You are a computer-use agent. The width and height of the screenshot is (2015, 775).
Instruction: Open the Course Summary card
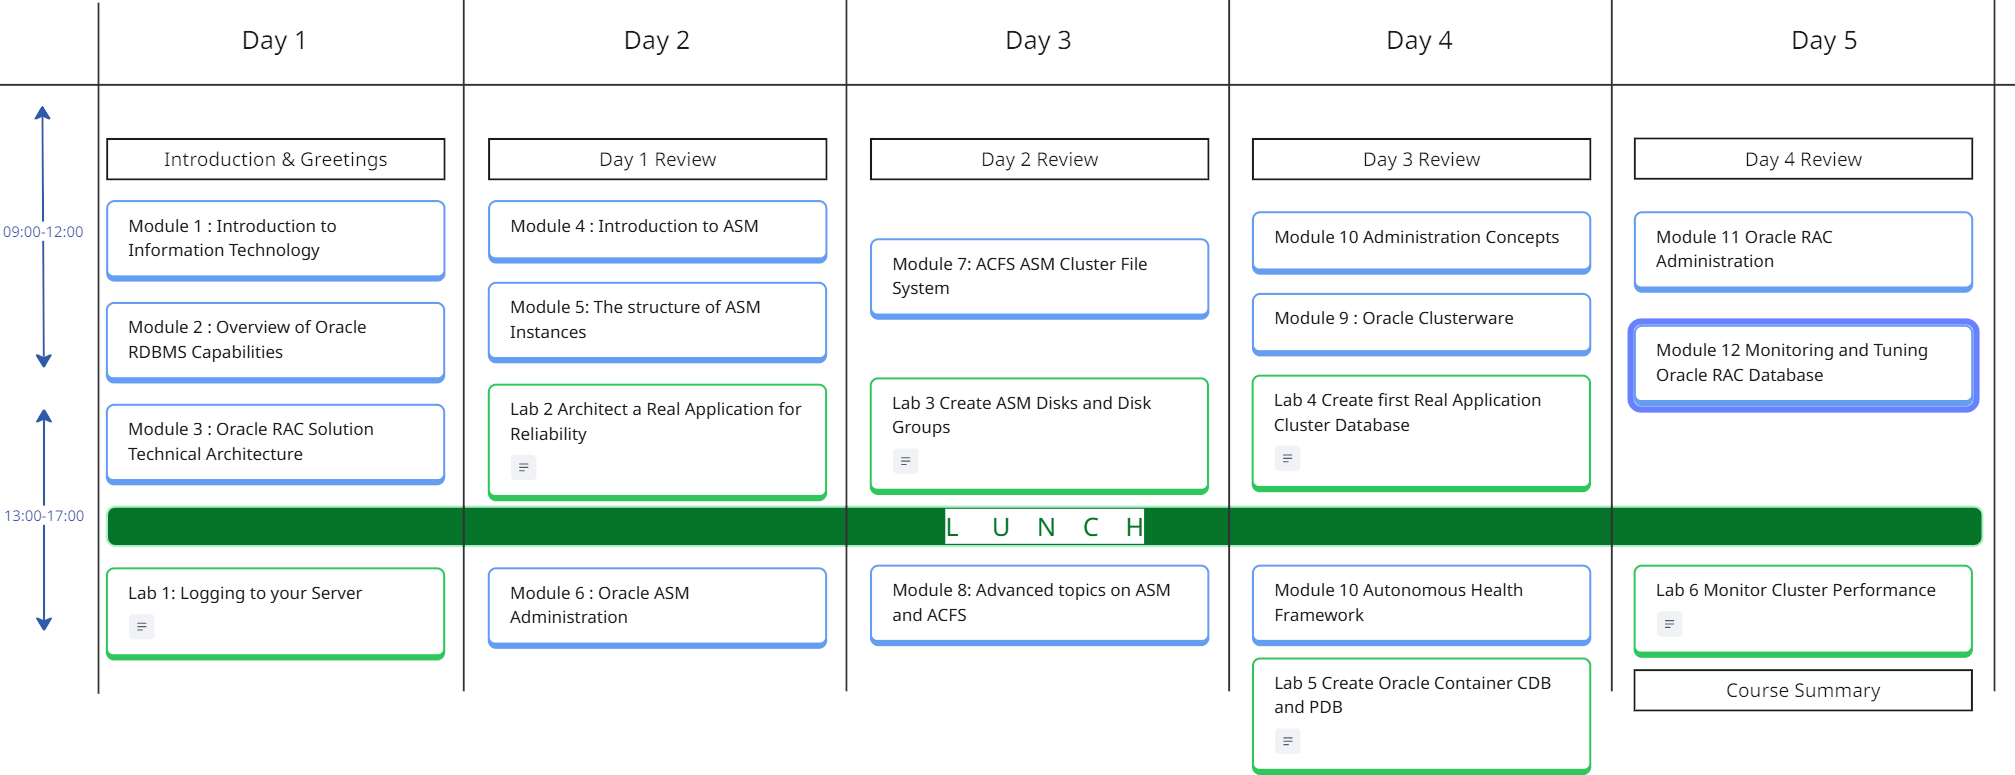[1802, 690]
